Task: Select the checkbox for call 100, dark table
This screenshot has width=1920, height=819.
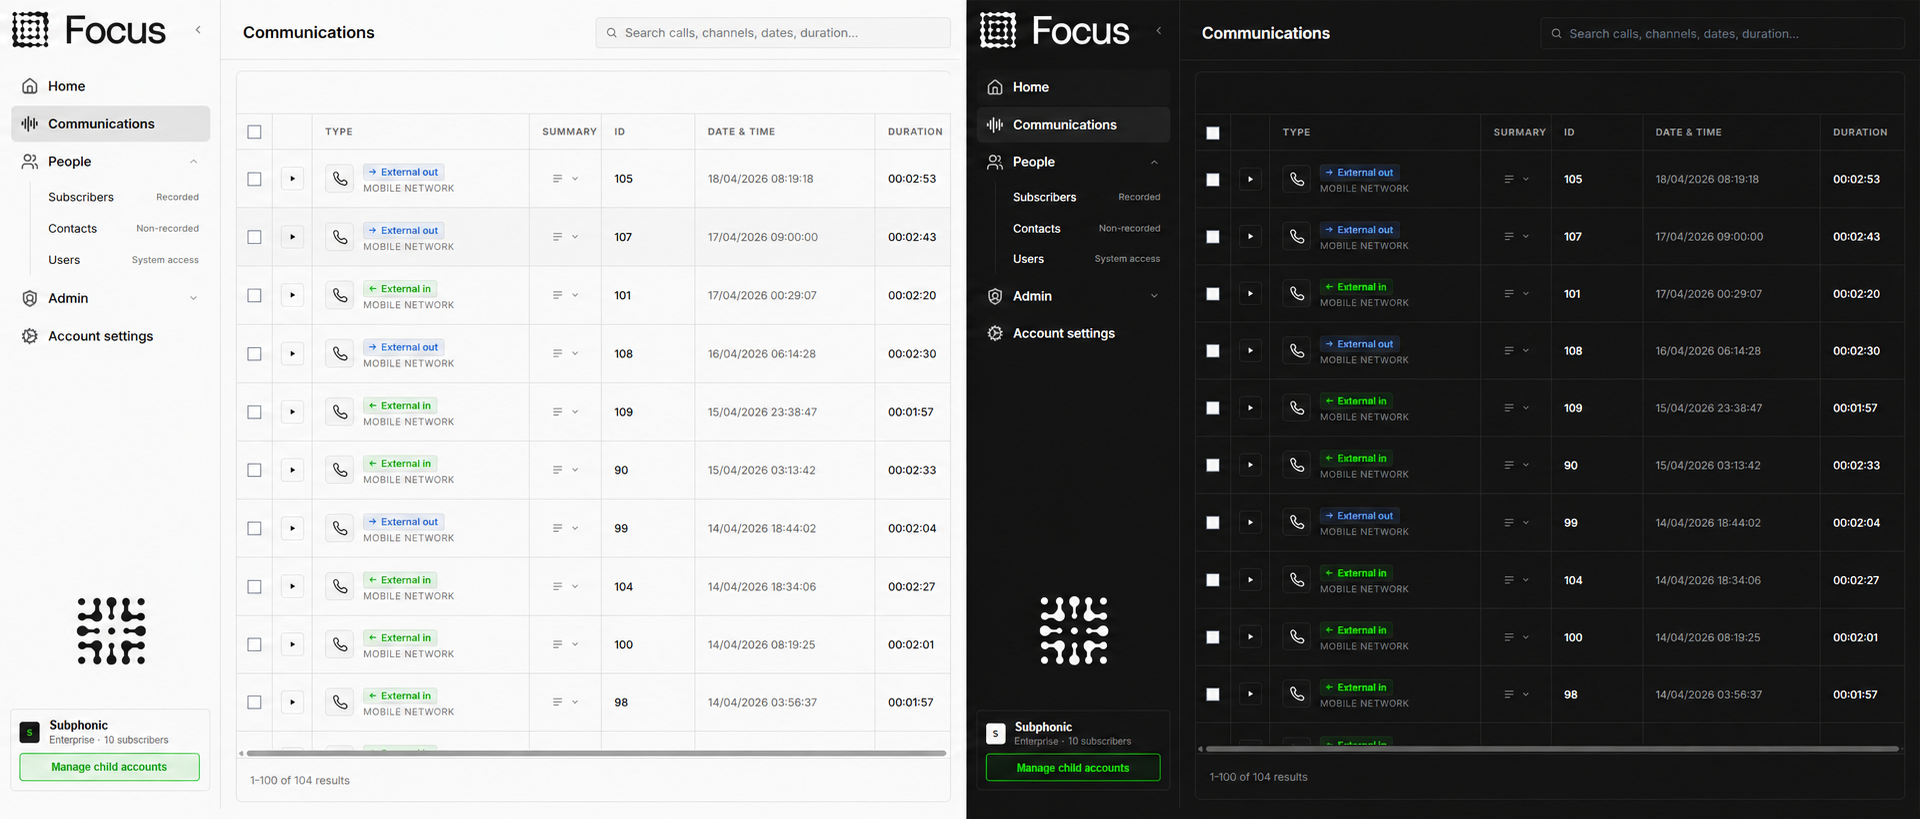Action: pos(1213,637)
